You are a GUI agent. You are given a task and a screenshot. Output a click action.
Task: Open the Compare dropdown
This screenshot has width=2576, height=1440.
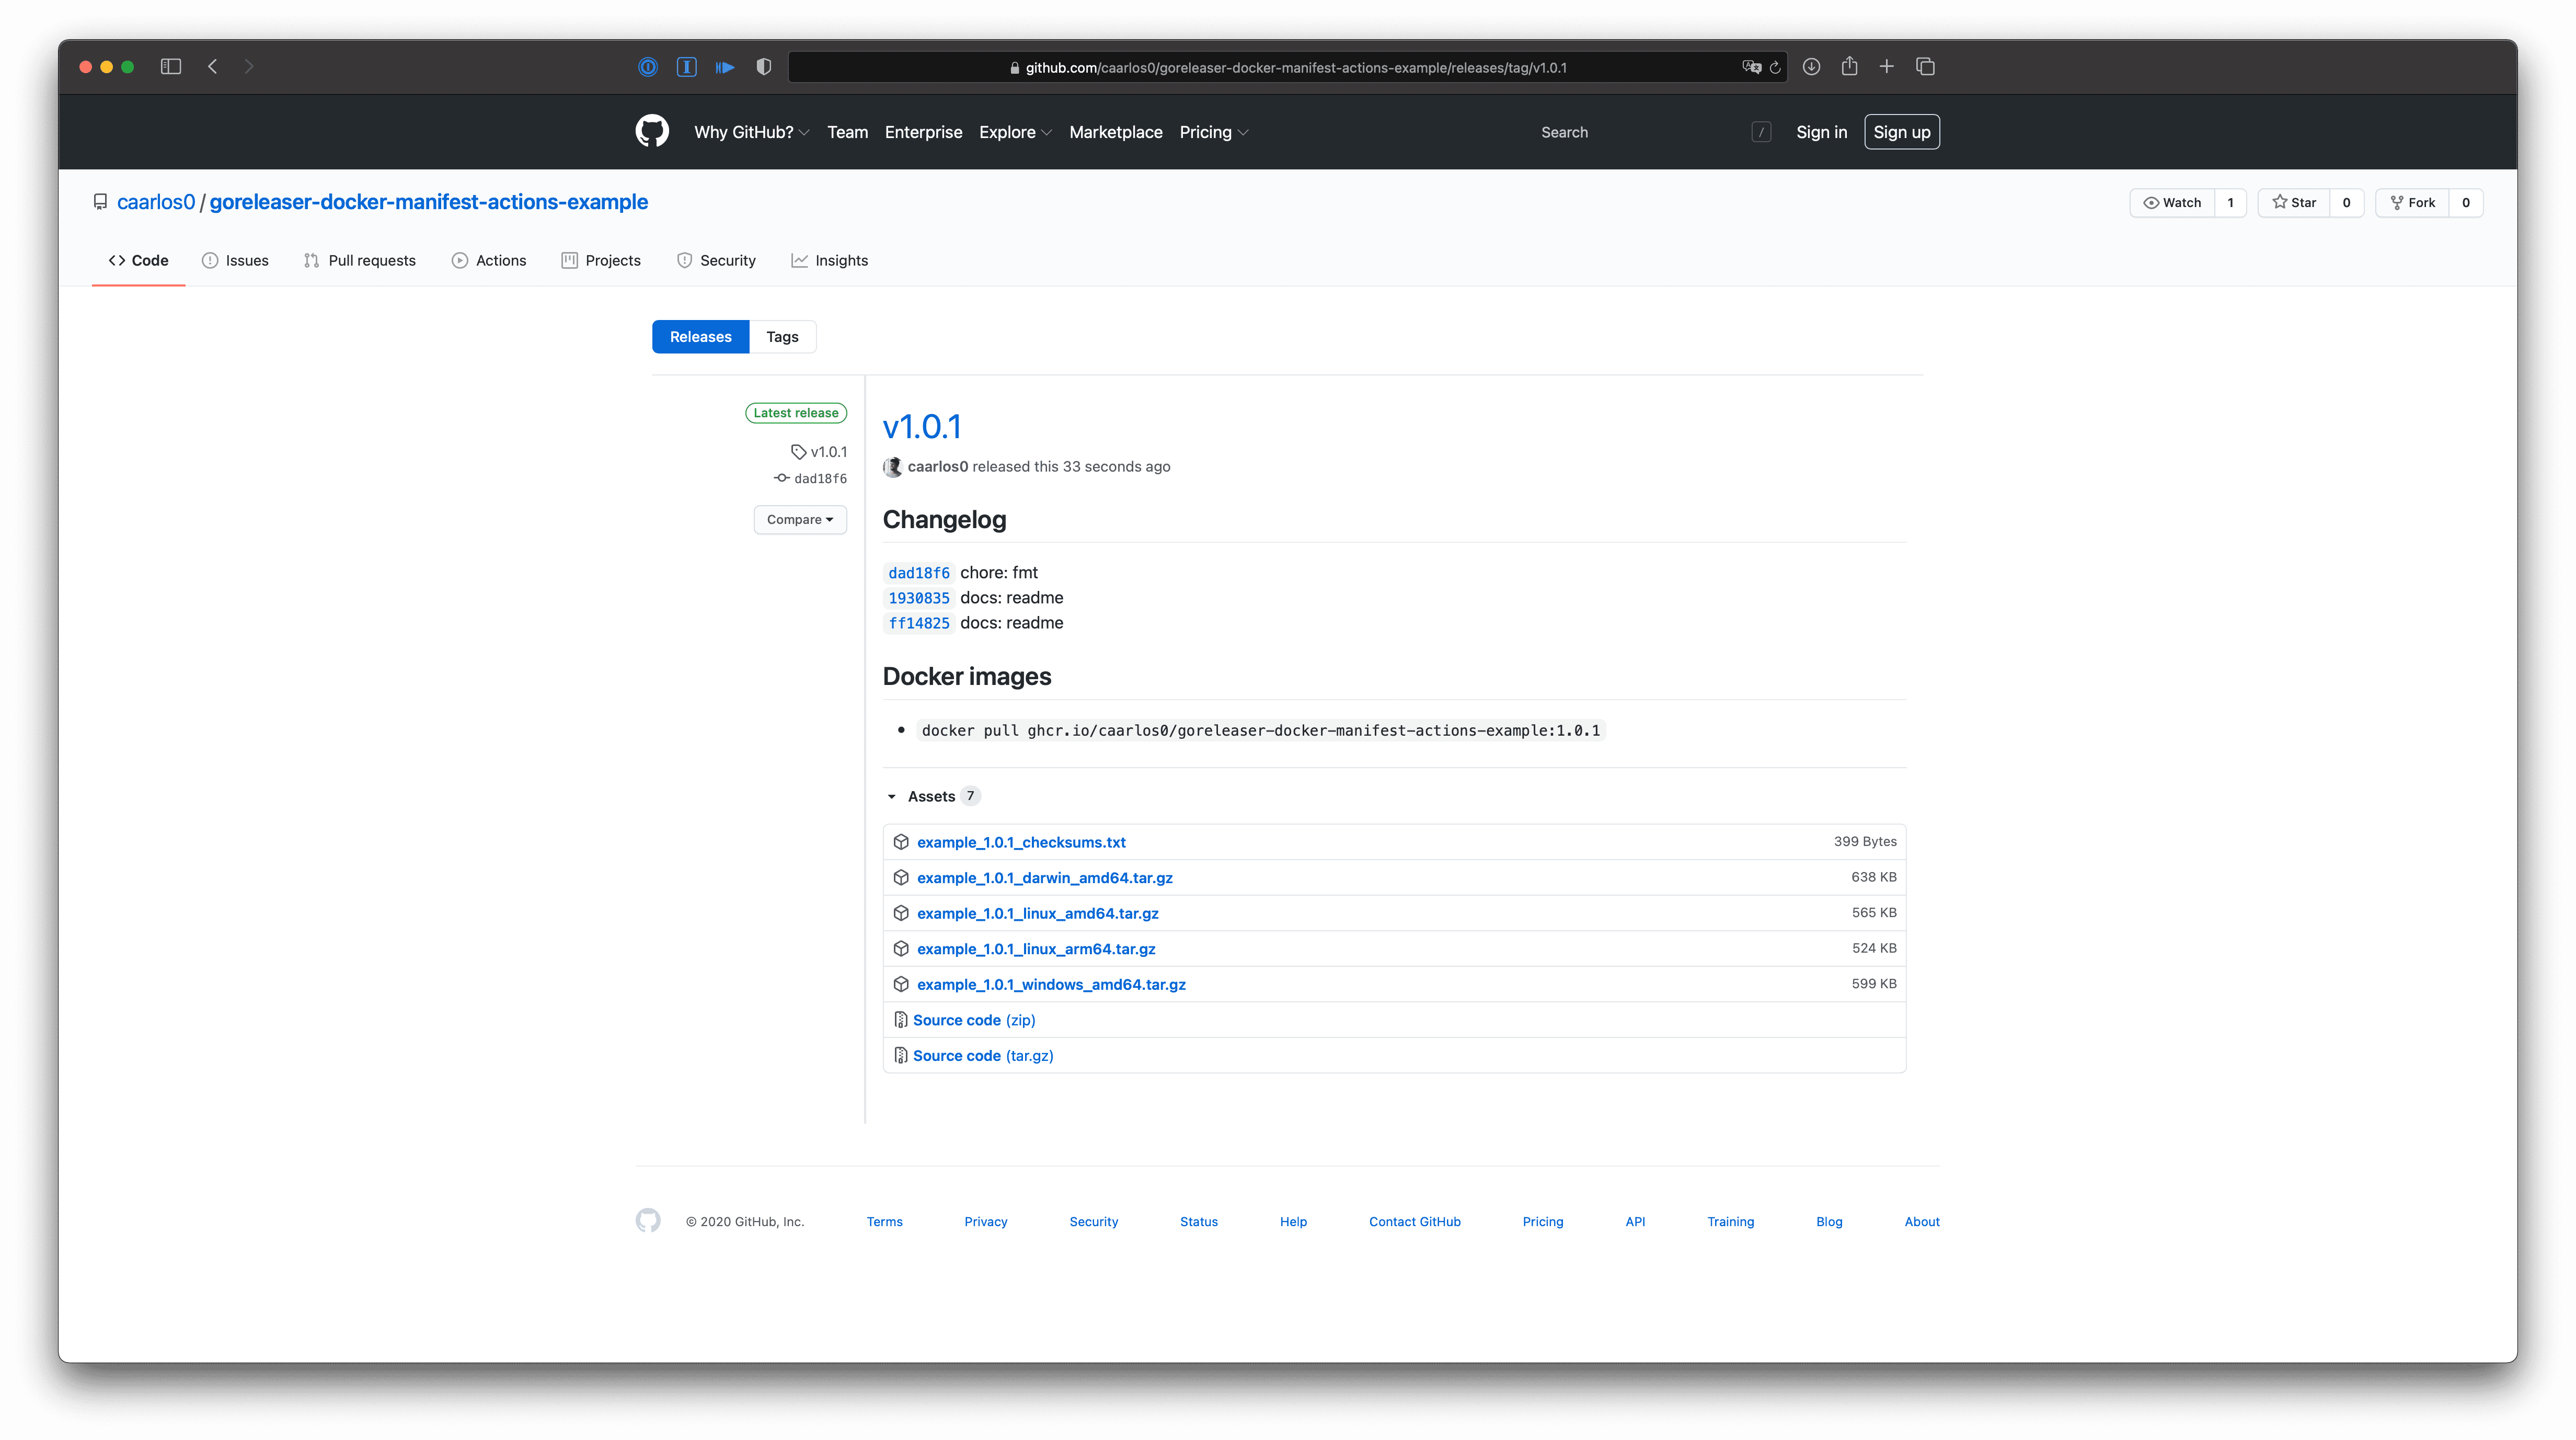(x=799, y=519)
